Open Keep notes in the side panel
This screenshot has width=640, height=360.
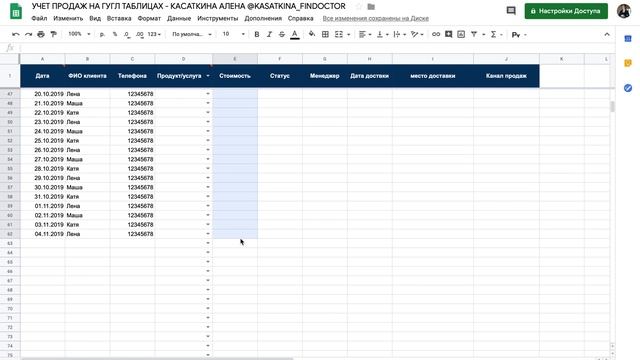628,63
